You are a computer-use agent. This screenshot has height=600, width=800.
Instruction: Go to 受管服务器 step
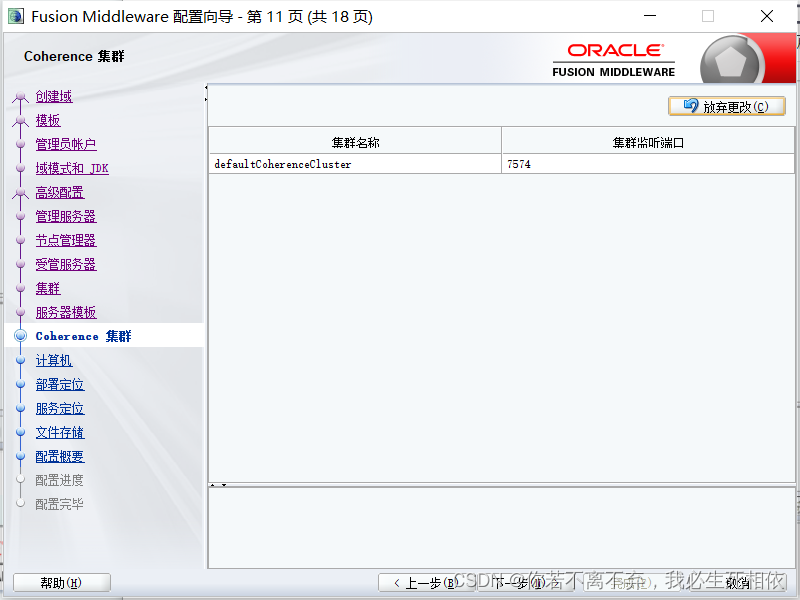[66, 264]
